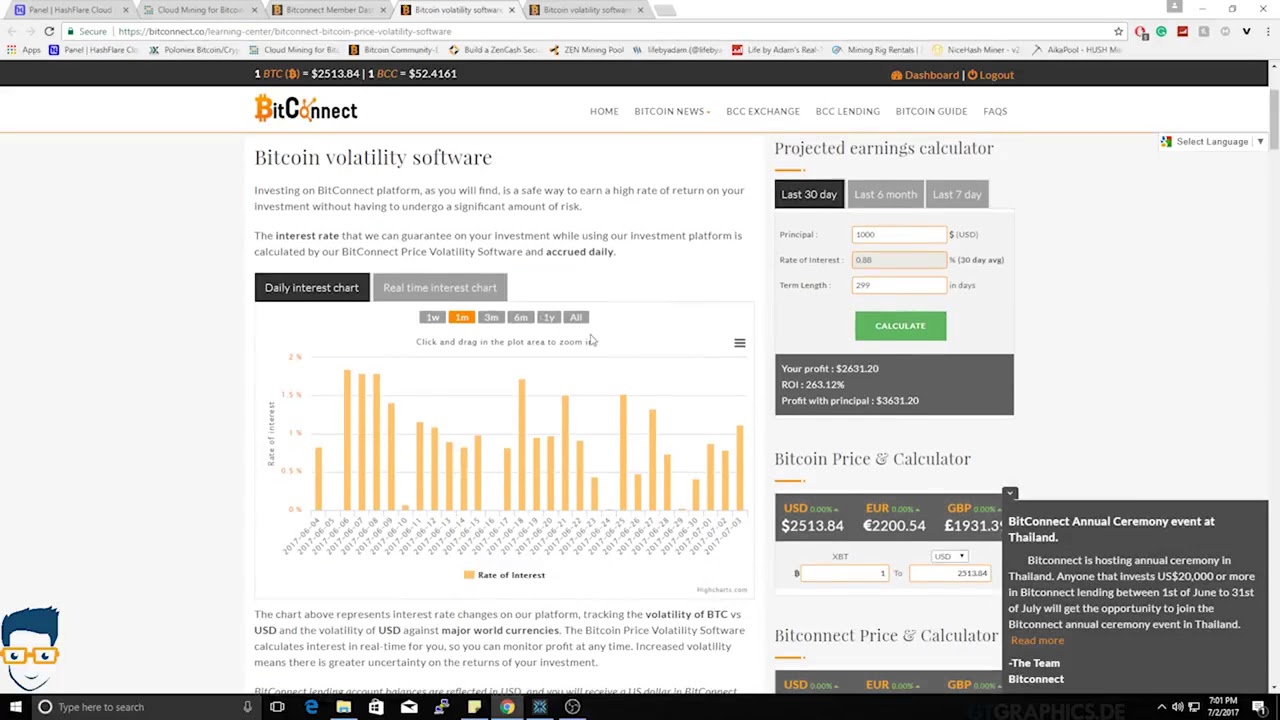Click the Term Length input field

[898, 285]
